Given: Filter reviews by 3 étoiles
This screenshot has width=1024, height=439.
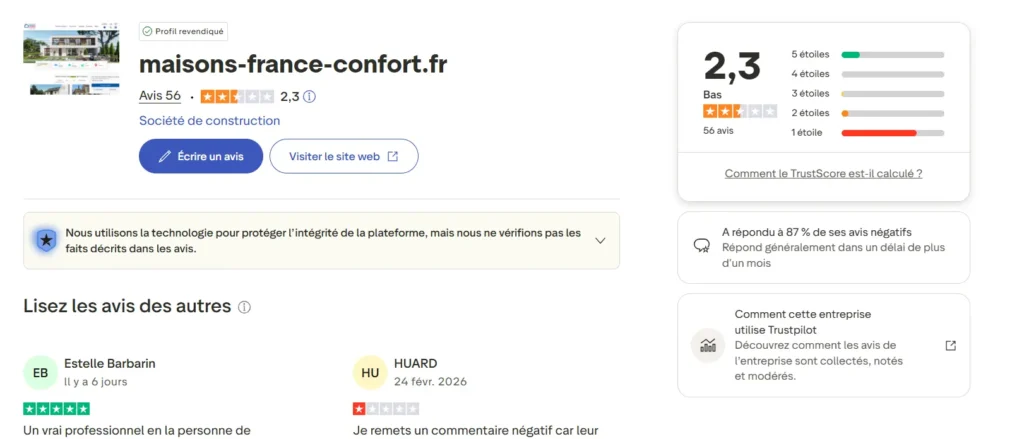Looking at the screenshot, I should [867, 93].
